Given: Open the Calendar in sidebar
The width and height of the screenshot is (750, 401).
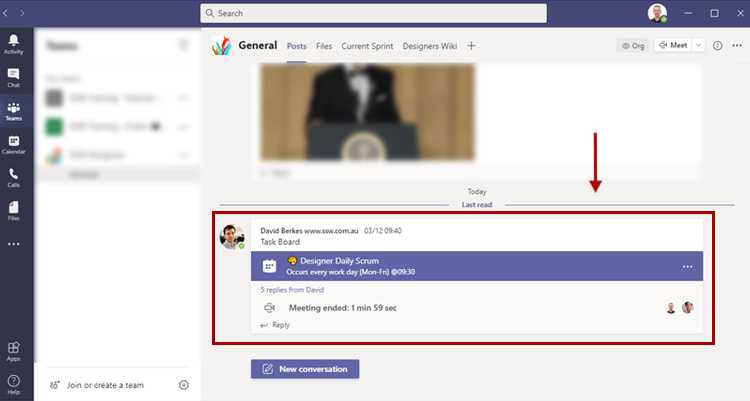Looking at the screenshot, I should tap(14, 144).
